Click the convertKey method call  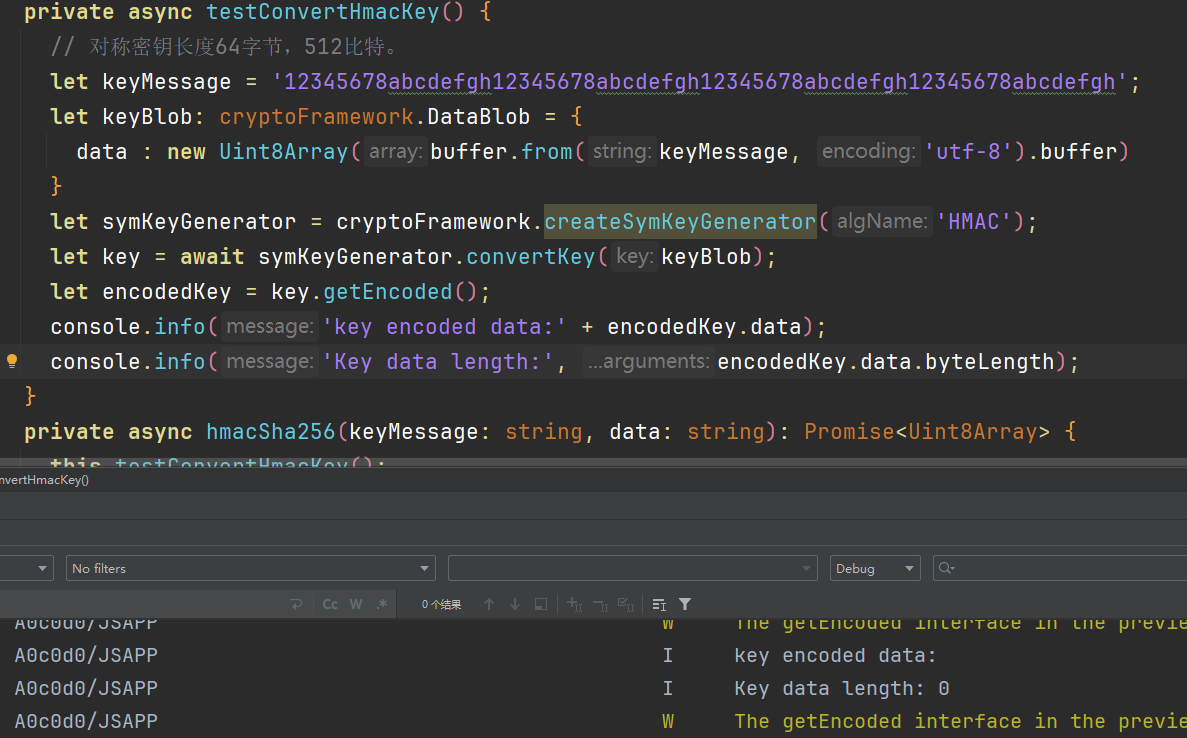point(531,257)
